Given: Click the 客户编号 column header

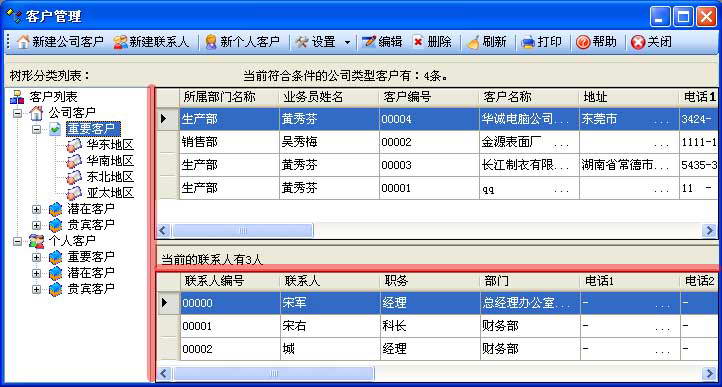Looking at the screenshot, I should pos(429,97).
